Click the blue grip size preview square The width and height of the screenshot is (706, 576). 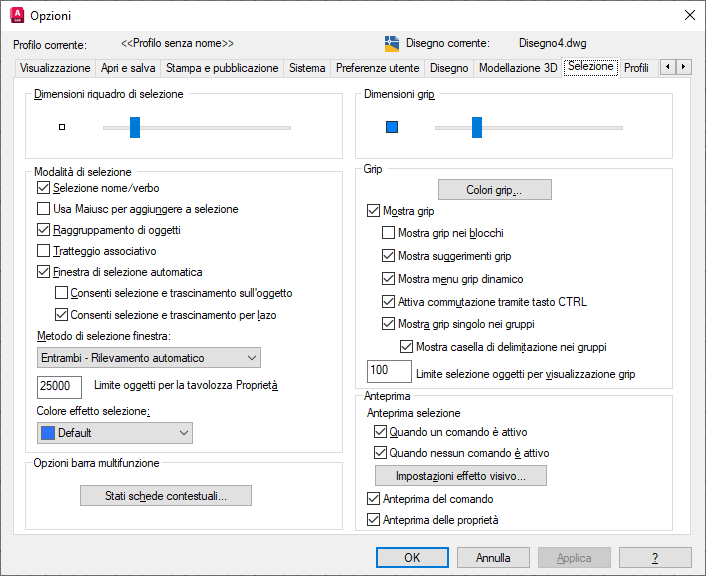click(392, 127)
